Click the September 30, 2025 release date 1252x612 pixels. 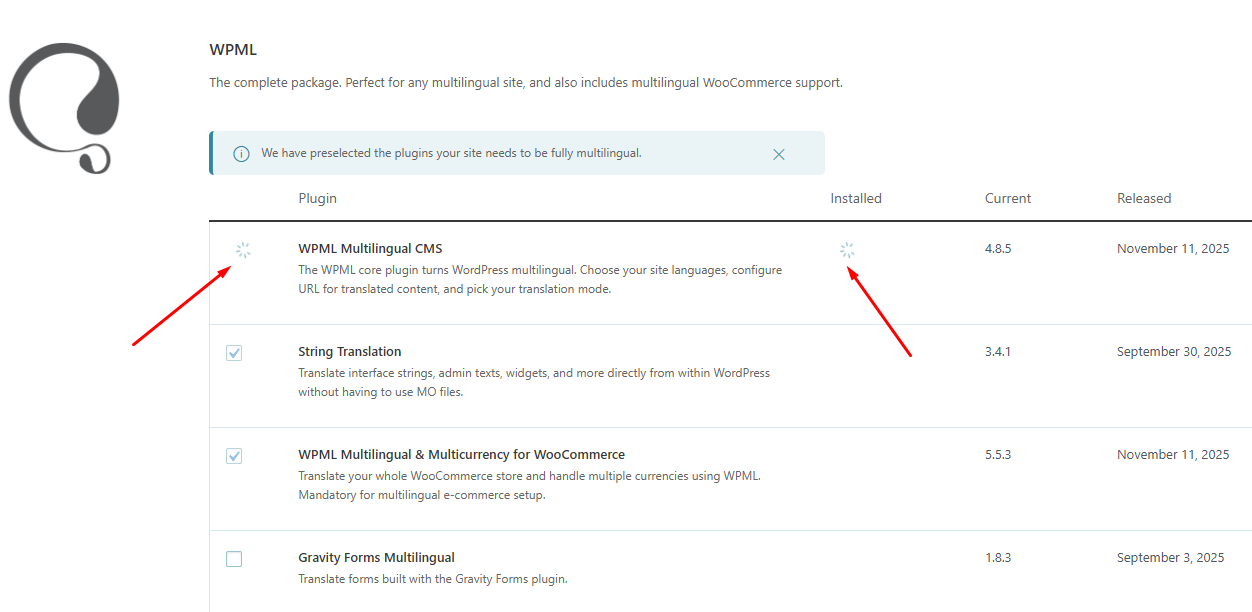(x=1174, y=351)
